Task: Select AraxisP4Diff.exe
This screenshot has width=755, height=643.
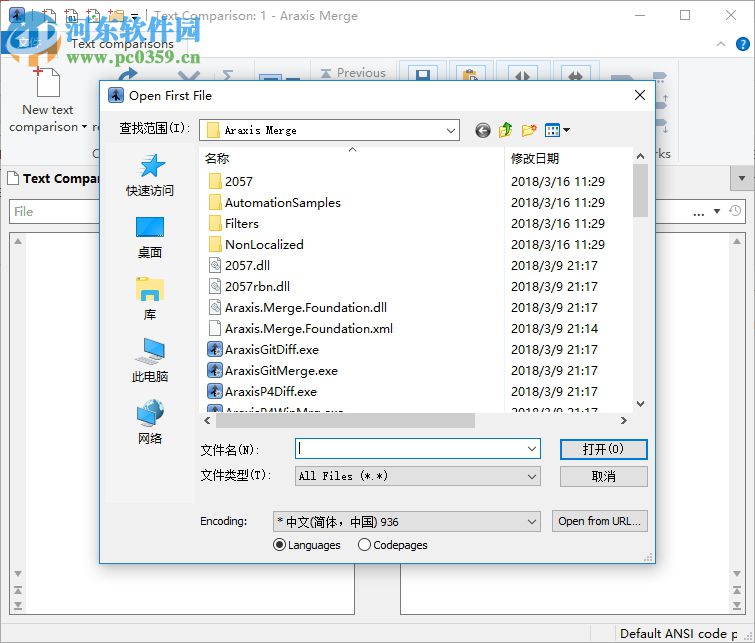Action: click(x=262, y=392)
